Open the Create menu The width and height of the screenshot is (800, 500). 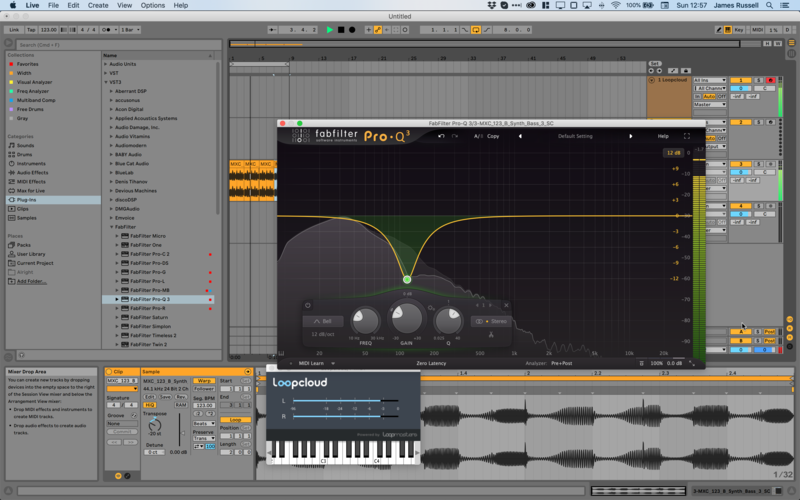97,5
